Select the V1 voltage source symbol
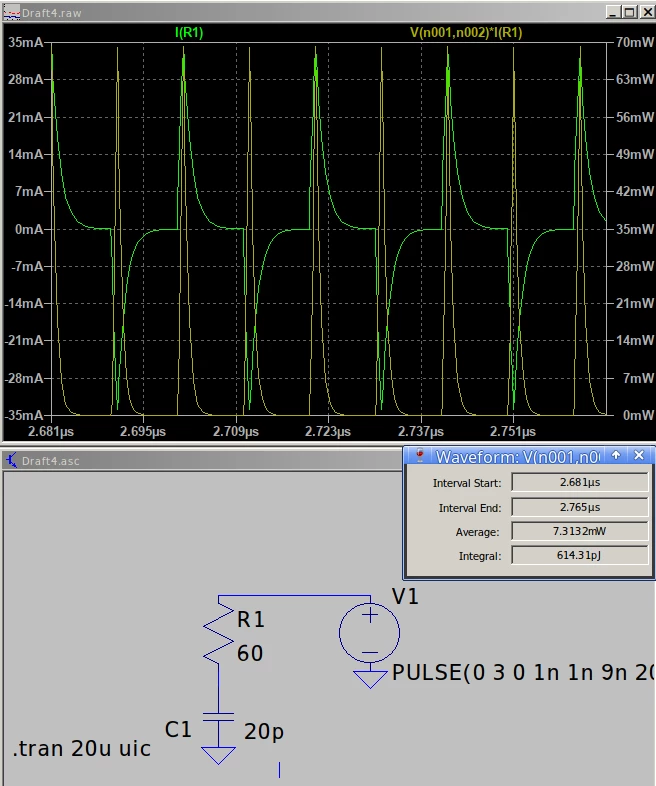 [370, 633]
